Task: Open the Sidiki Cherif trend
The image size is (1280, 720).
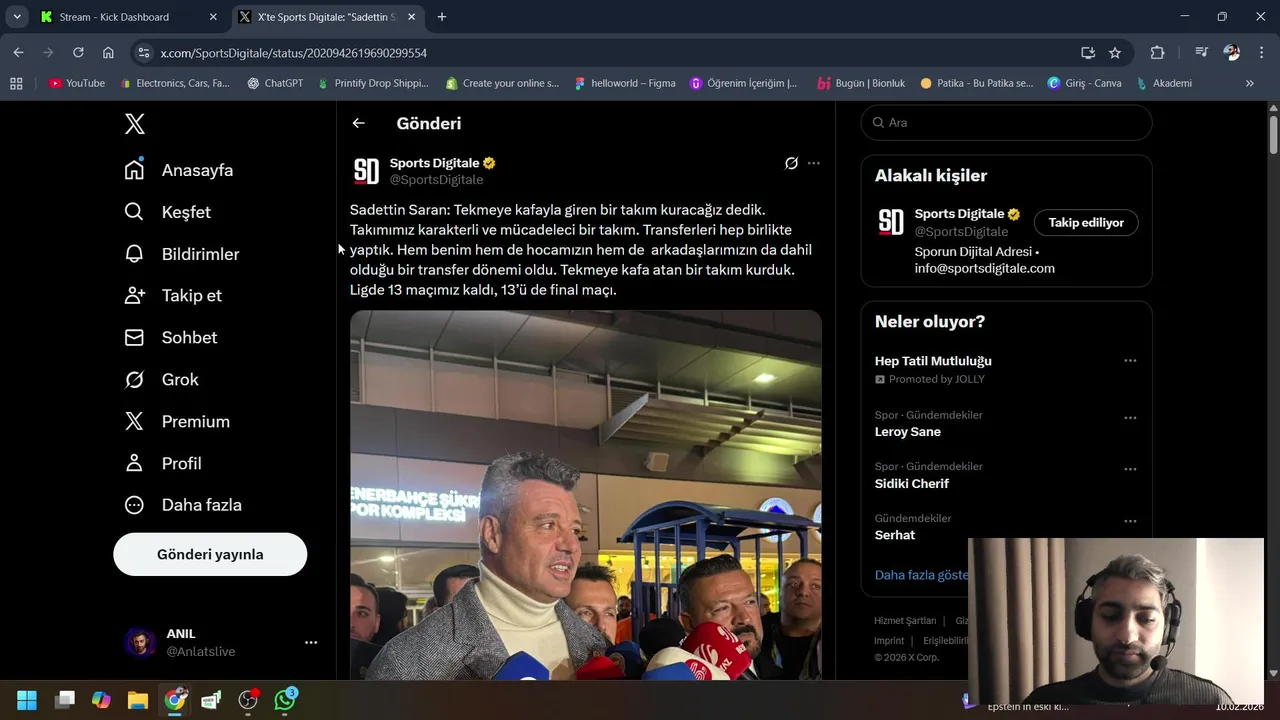Action: [x=912, y=484]
